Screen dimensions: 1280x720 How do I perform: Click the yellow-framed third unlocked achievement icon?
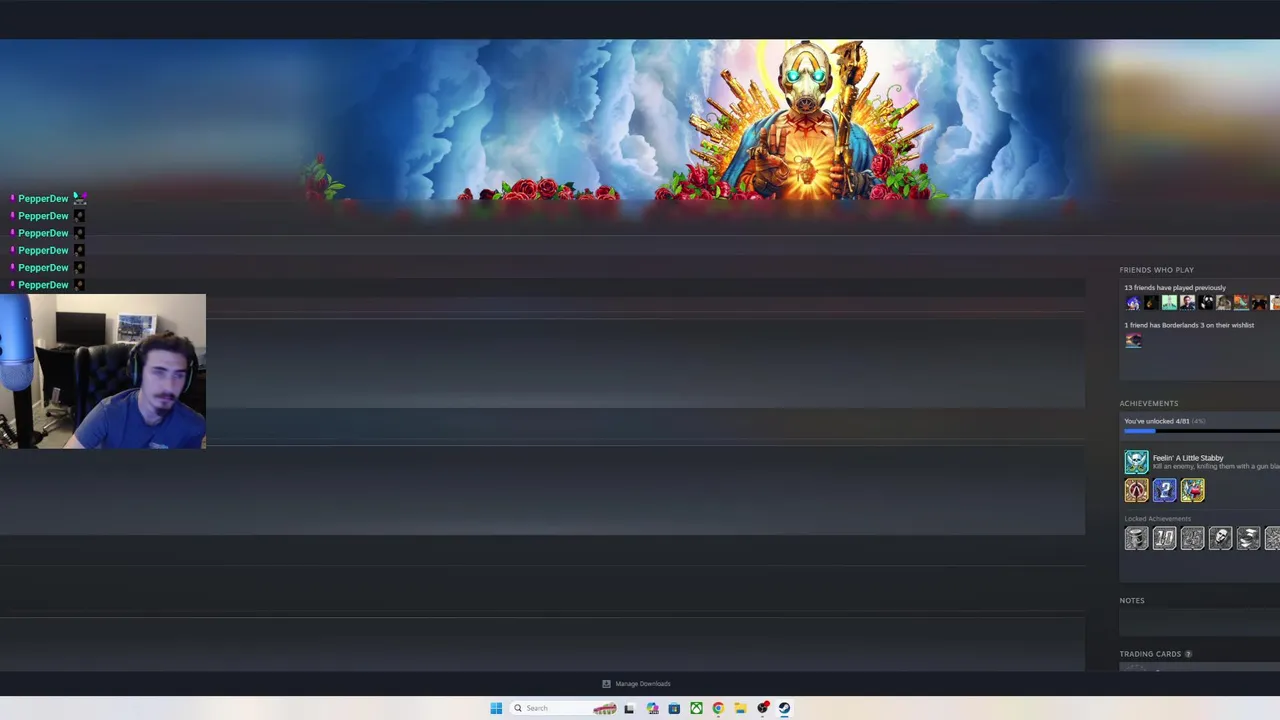click(1192, 490)
